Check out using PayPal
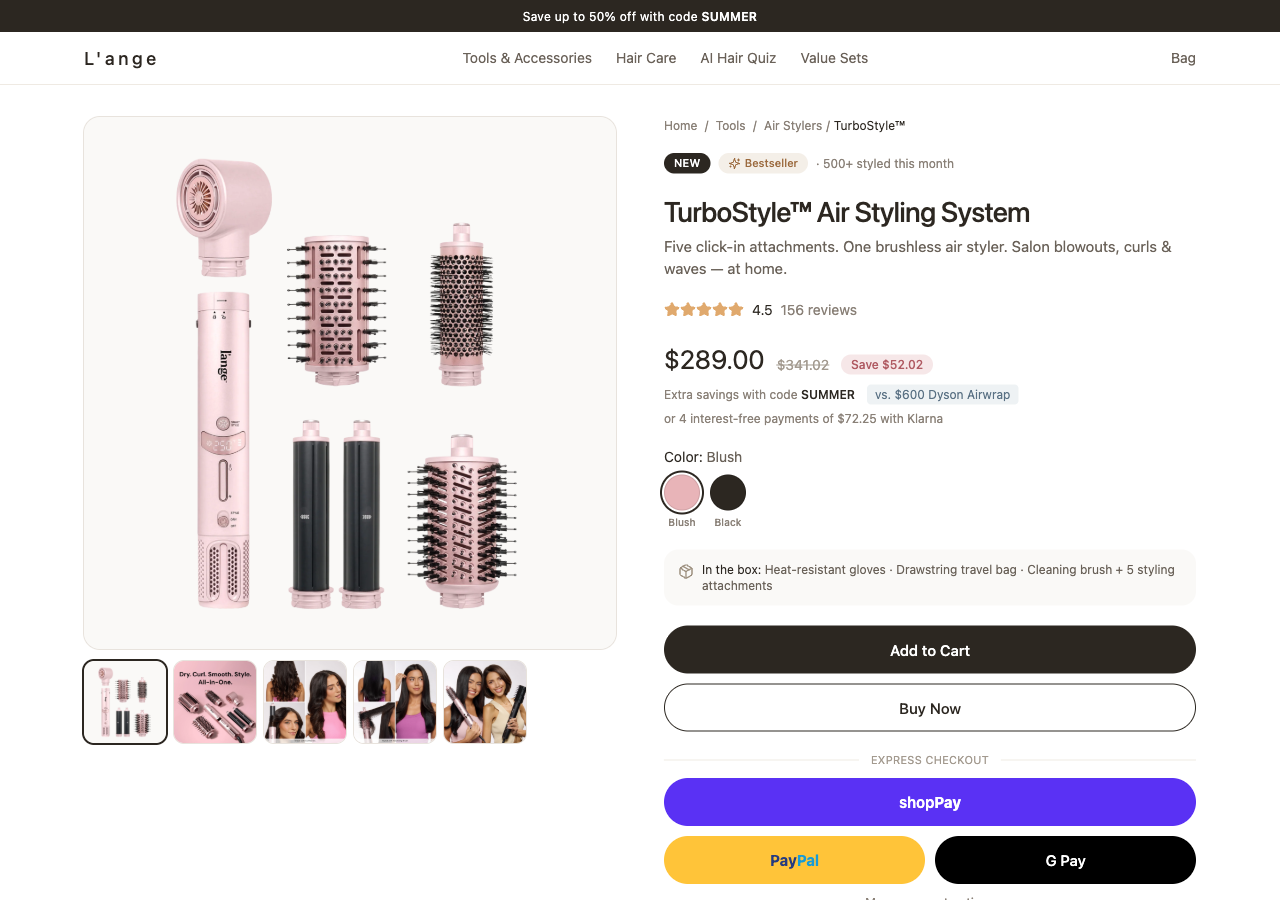This screenshot has height=900, width=1280. (x=794, y=860)
